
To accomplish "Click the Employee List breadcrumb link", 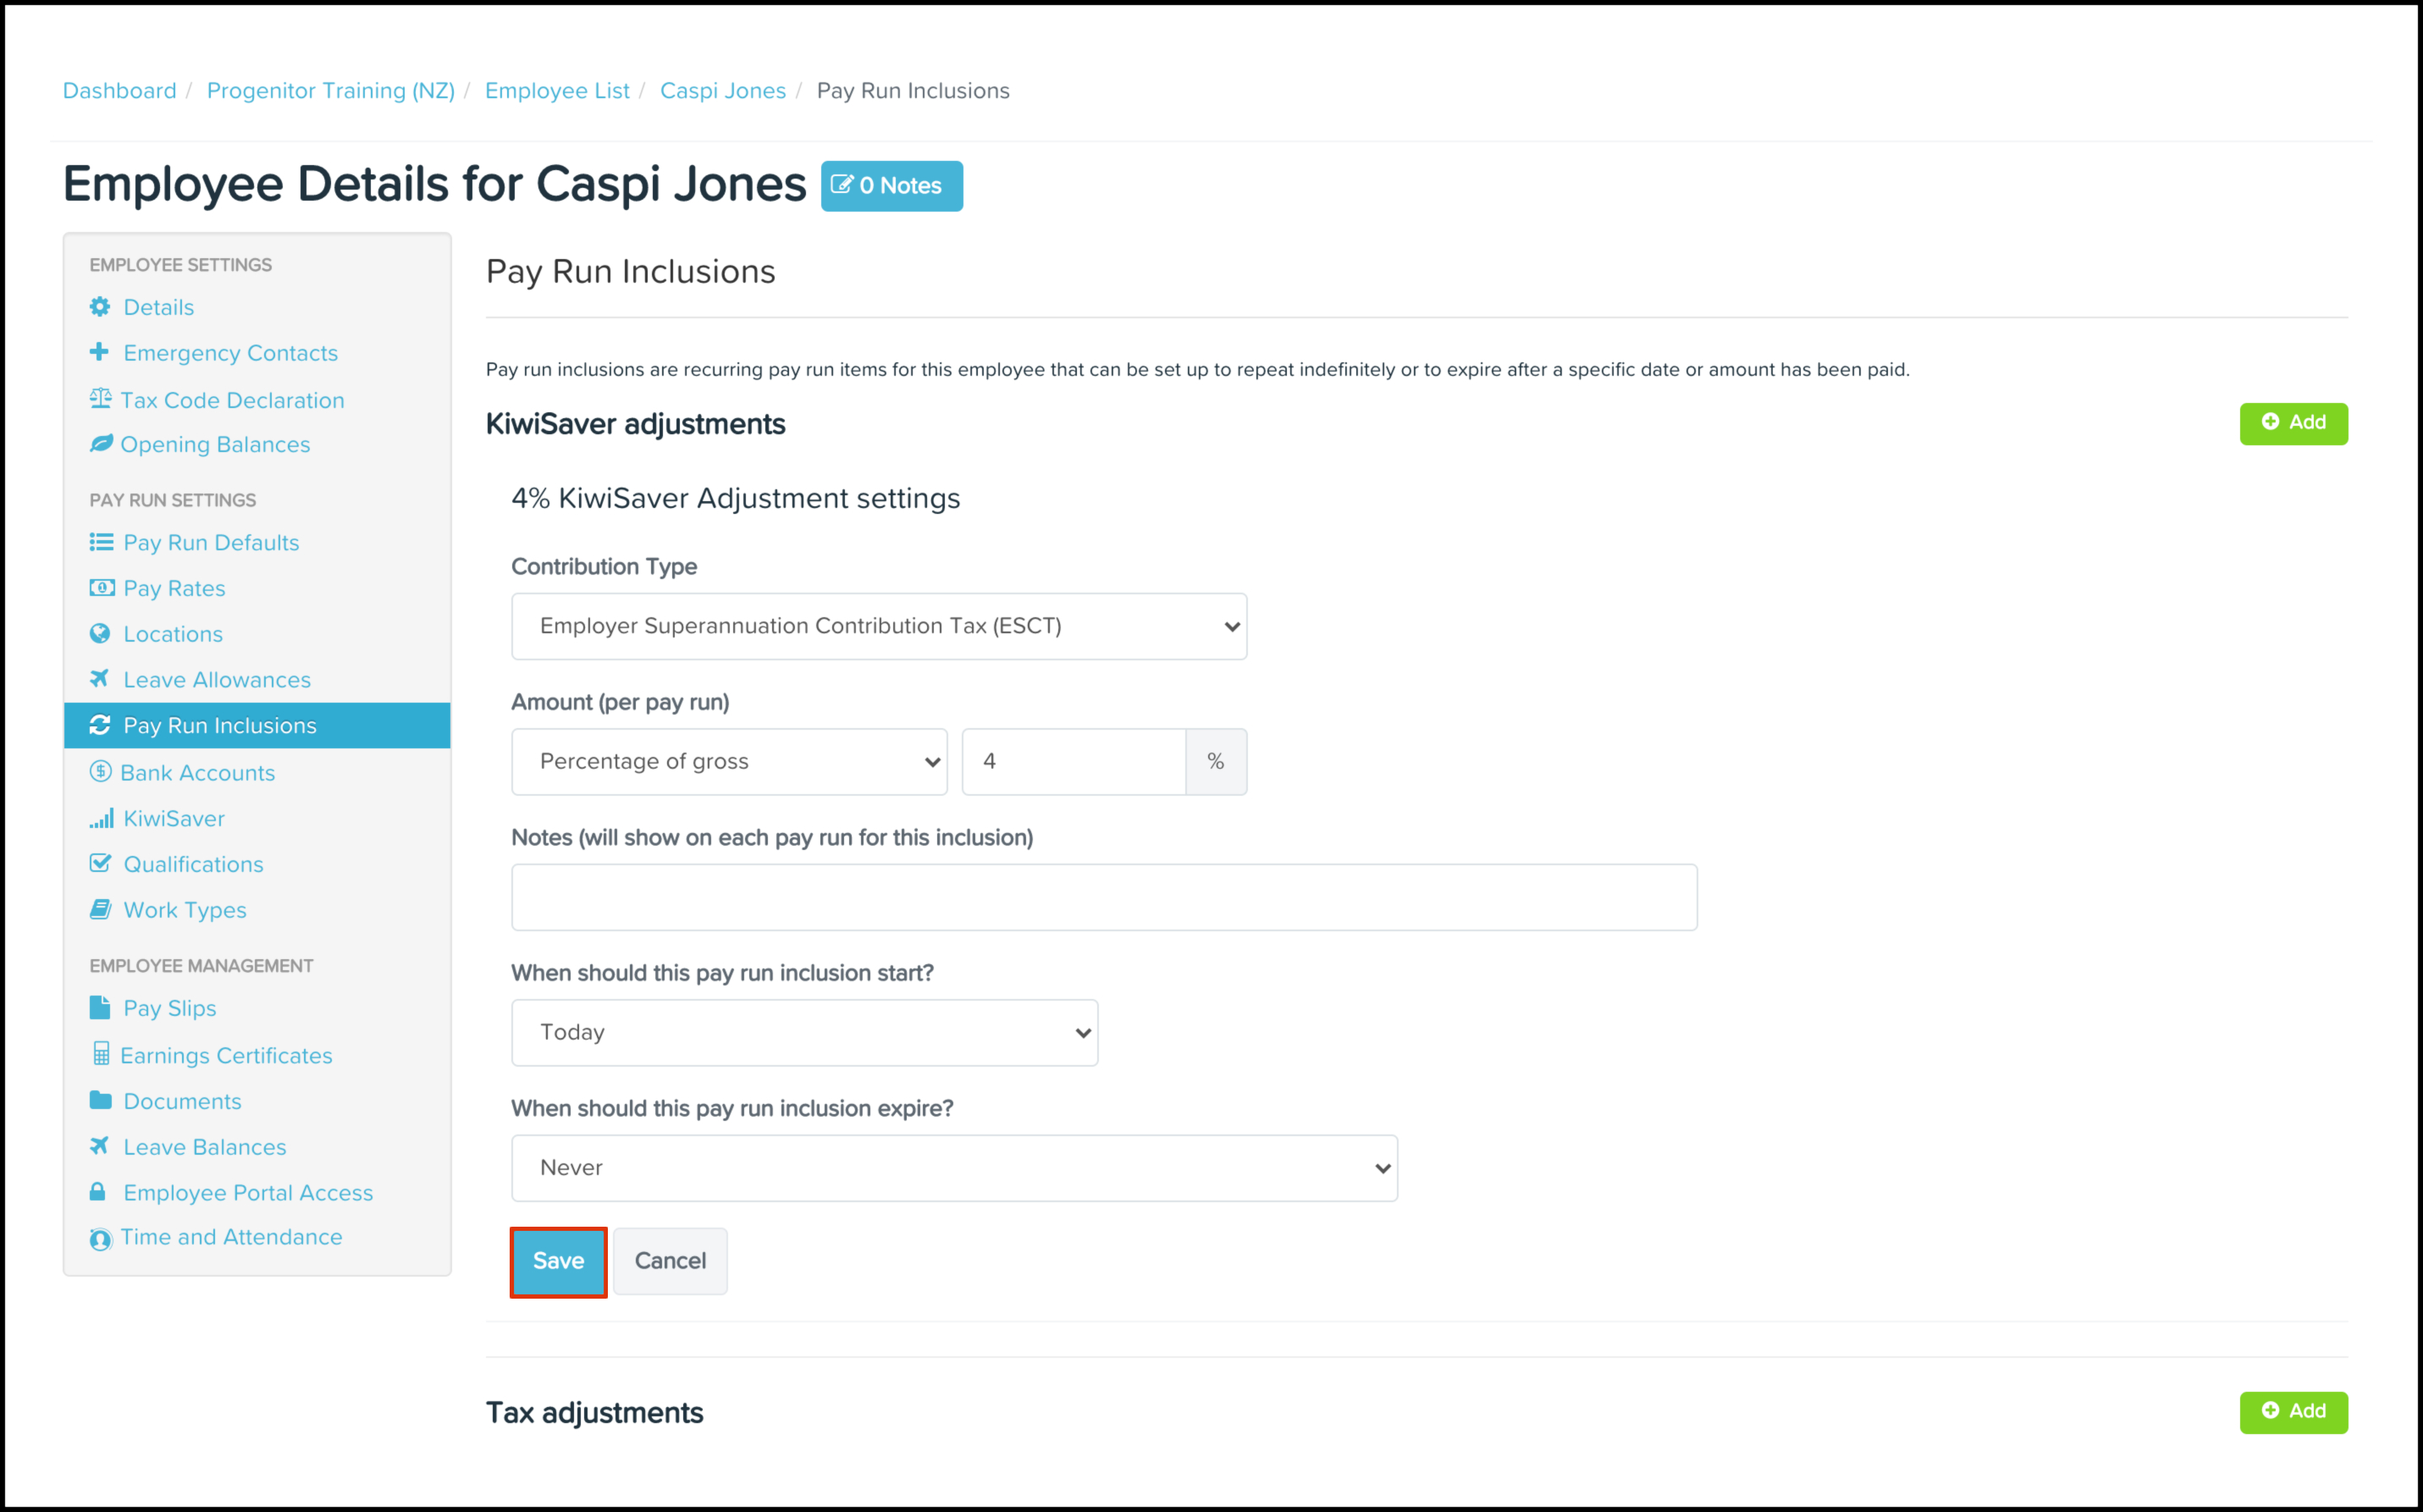I will (557, 91).
